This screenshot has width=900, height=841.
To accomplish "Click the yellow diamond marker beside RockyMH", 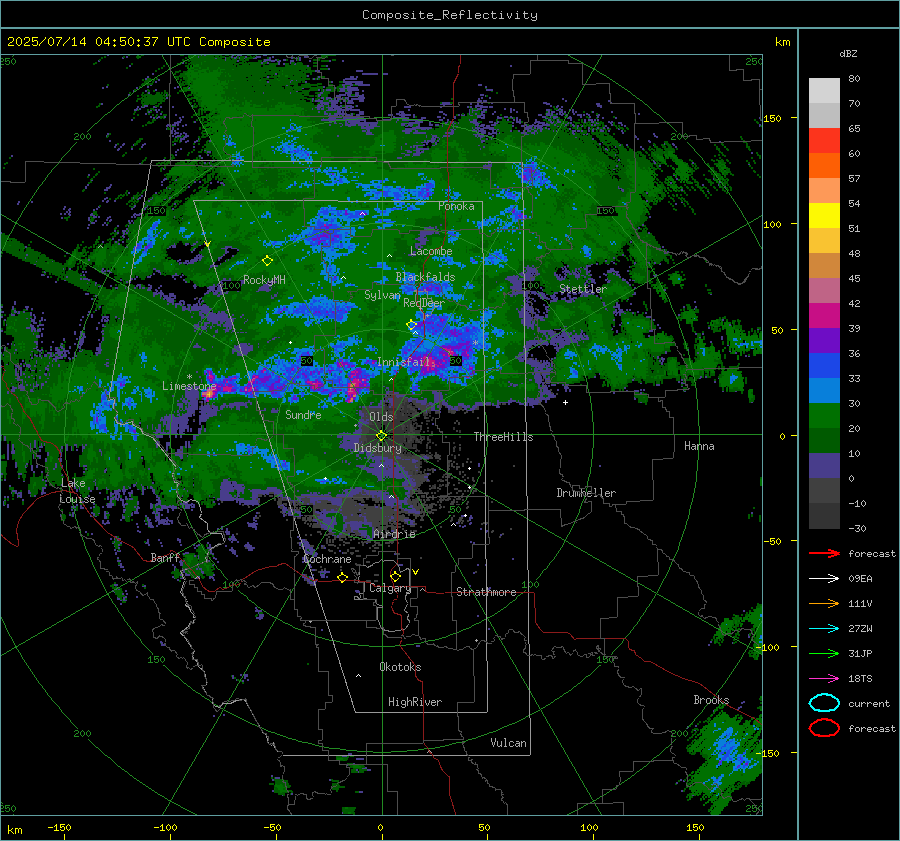I will 267,261.
